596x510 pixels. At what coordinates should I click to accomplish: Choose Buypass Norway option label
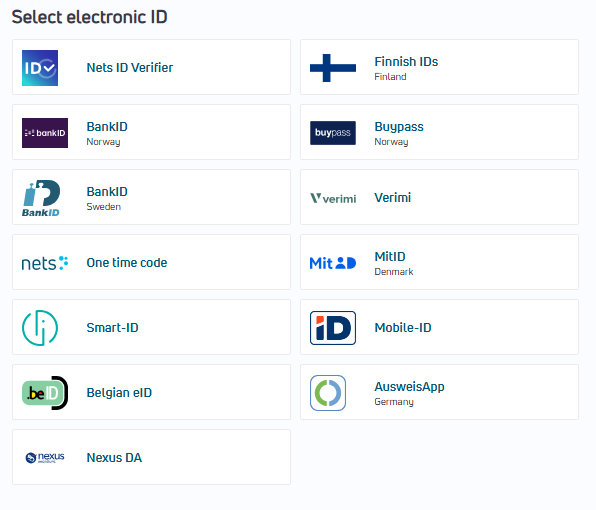coord(399,127)
